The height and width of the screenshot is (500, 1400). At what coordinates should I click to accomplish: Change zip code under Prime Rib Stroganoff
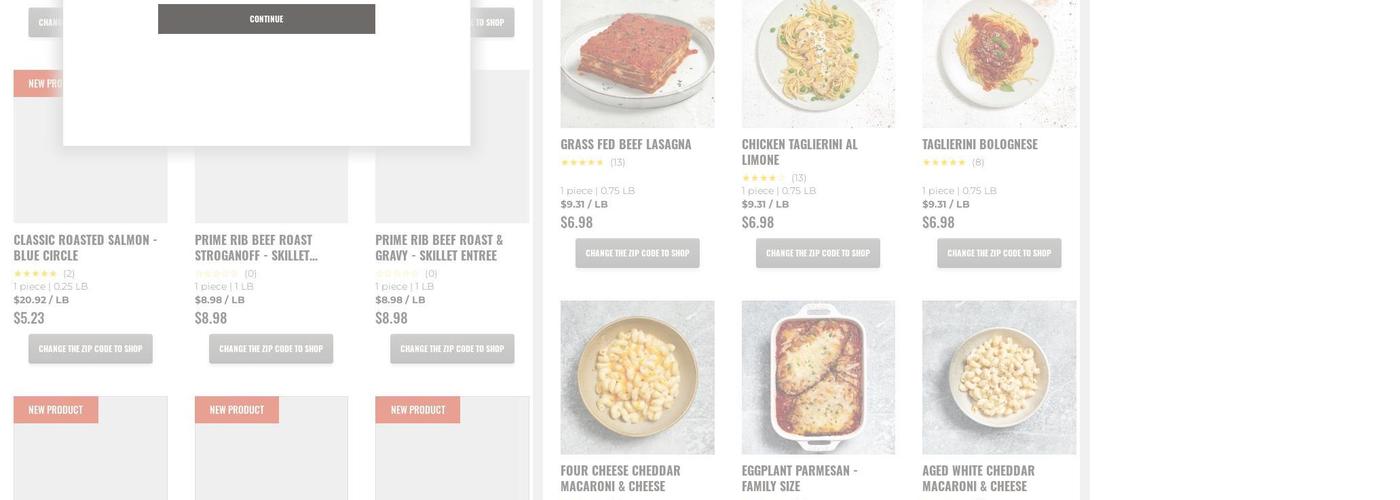click(271, 349)
